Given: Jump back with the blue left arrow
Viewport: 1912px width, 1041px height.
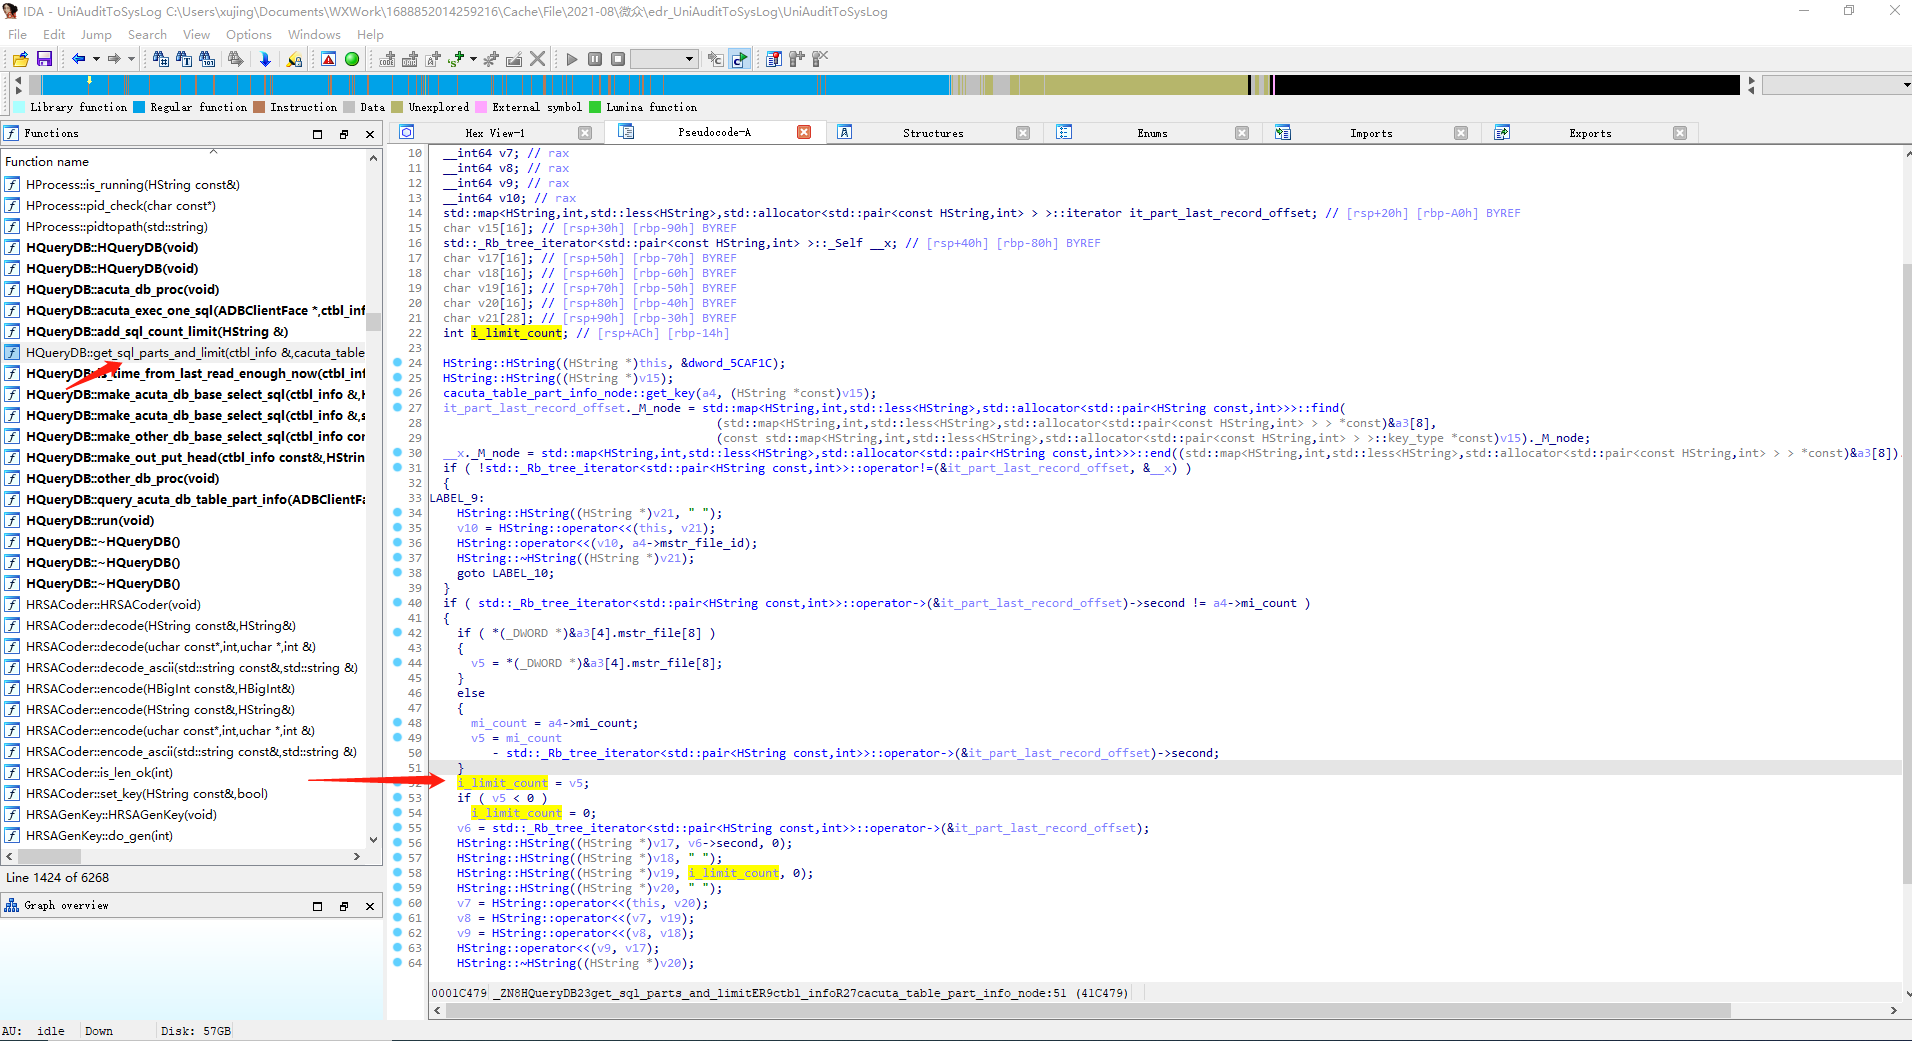Looking at the screenshot, I should (78, 59).
